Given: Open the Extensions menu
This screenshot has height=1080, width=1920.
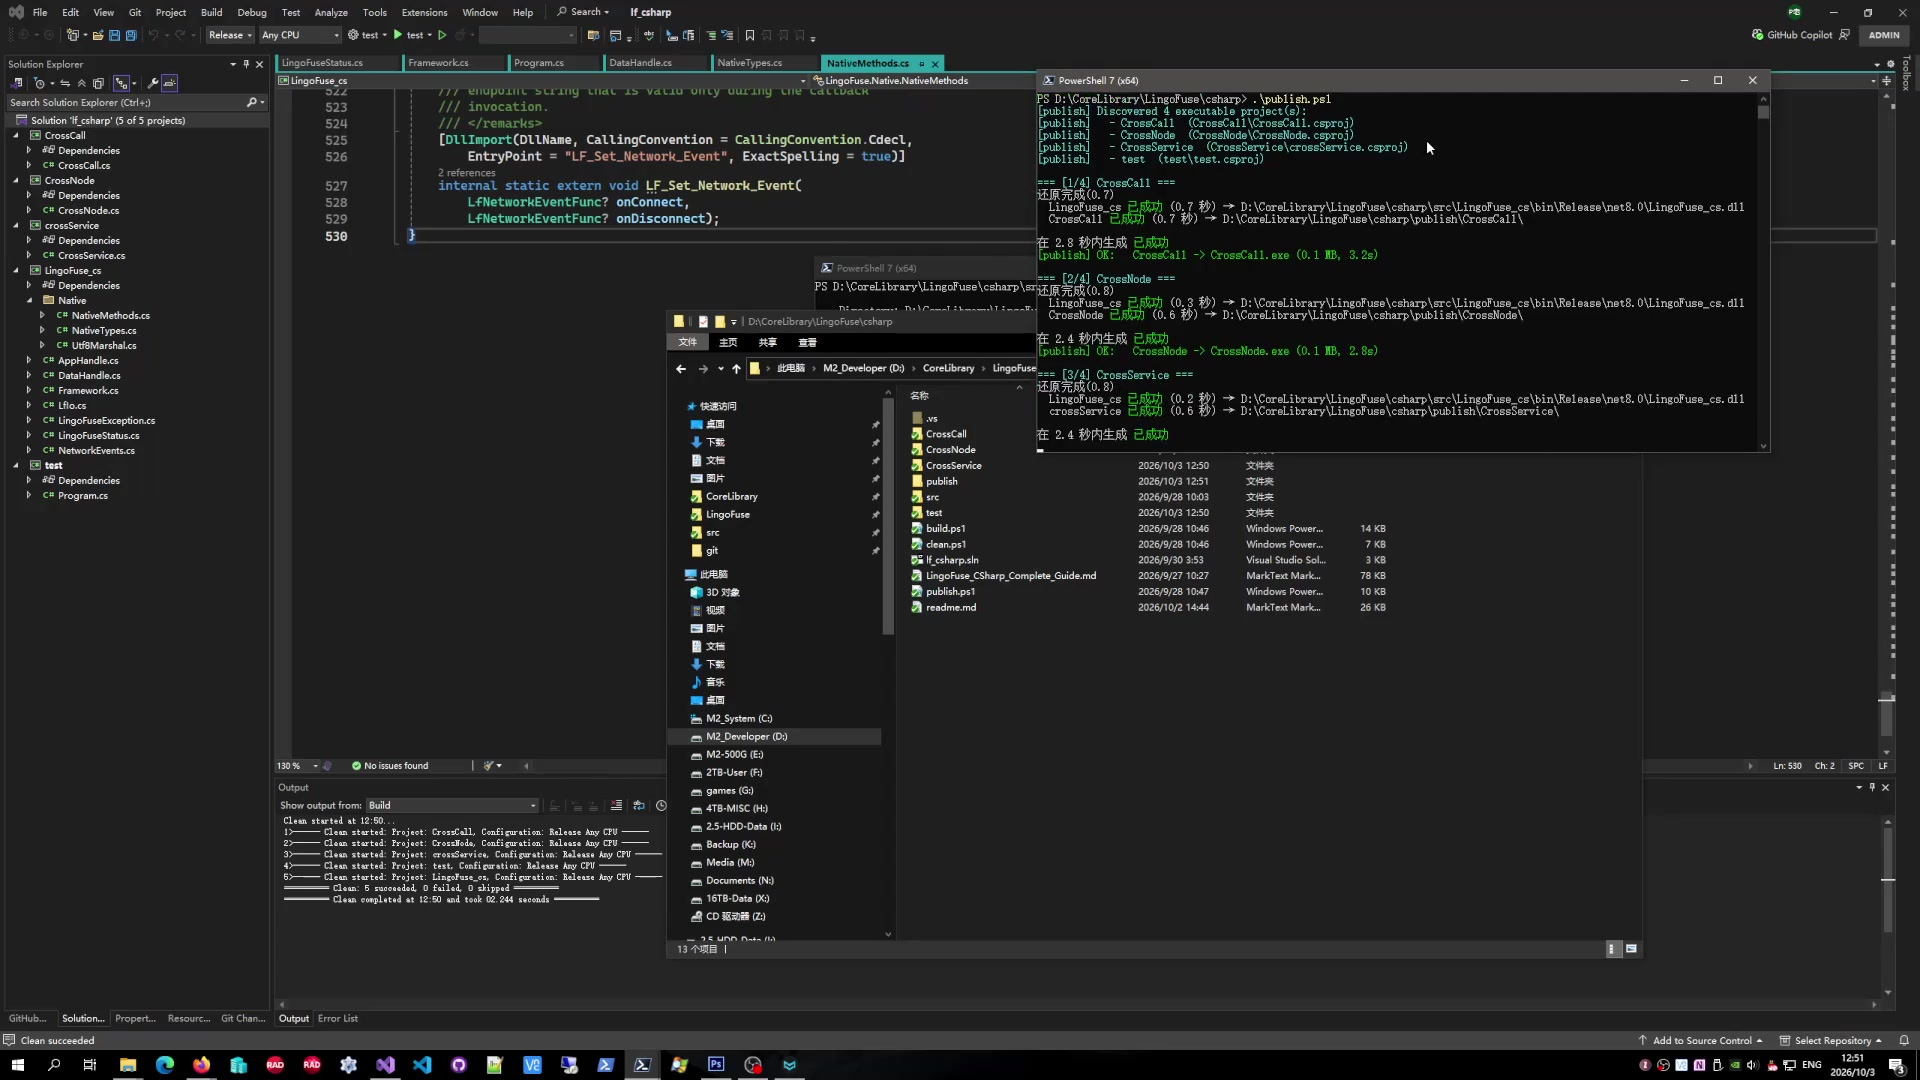Looking at the screenshot, I should 424,12.
